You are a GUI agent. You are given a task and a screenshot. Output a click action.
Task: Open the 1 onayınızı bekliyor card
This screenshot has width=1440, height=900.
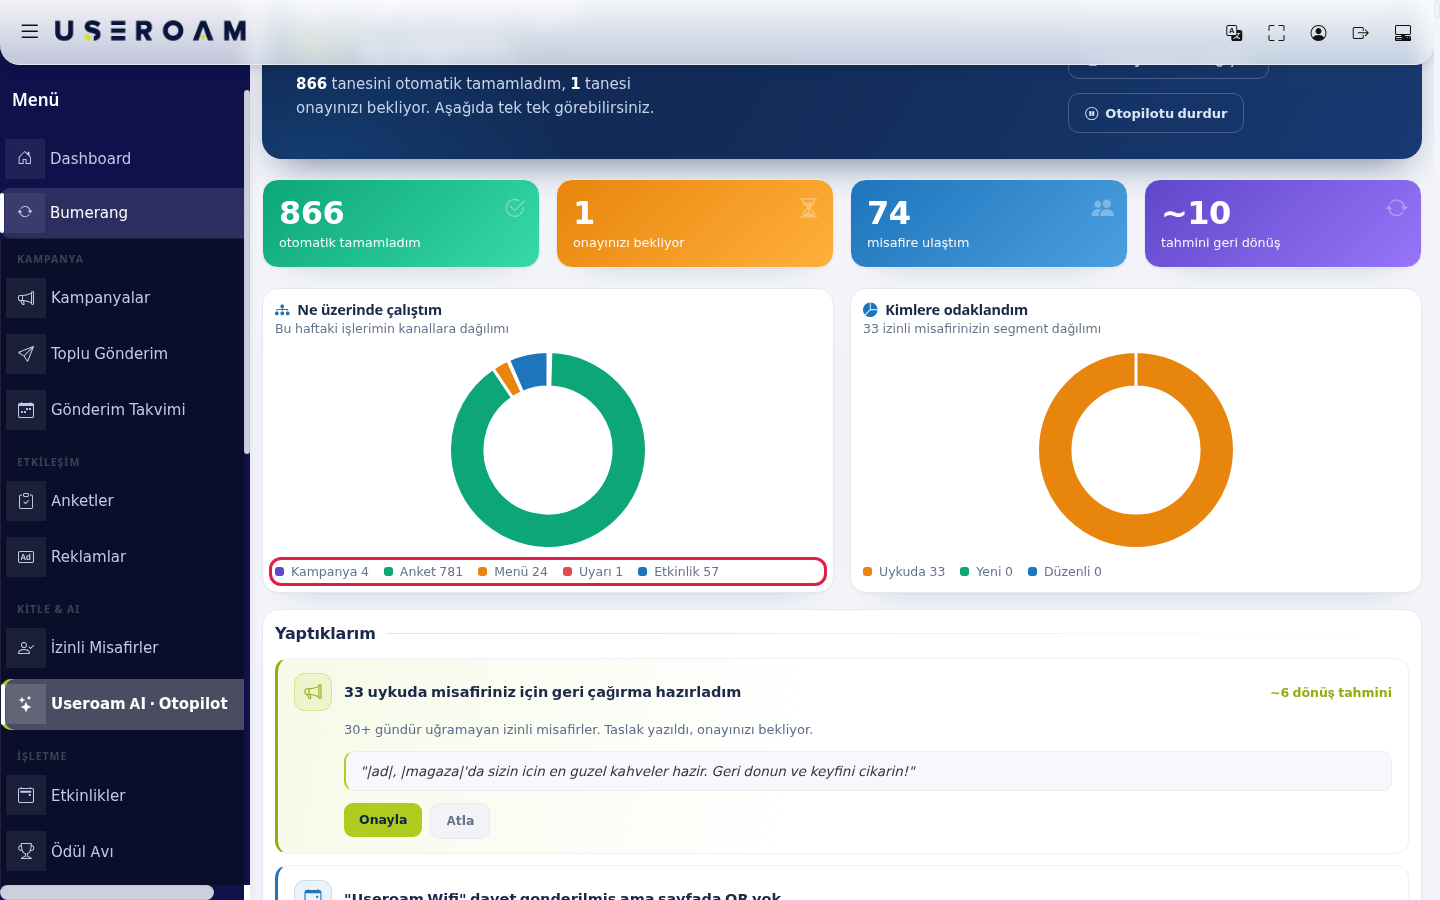(695, 224)
